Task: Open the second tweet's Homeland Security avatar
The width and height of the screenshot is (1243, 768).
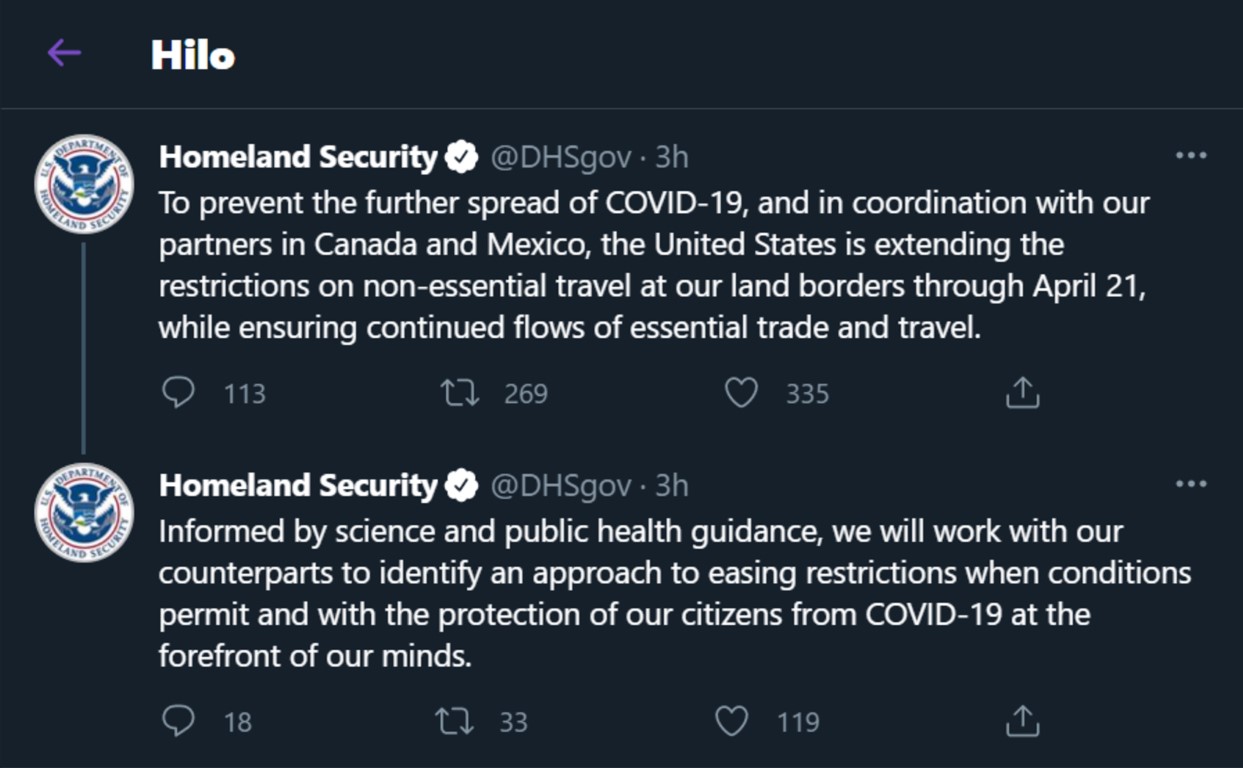Action: (x=84, y=512)
